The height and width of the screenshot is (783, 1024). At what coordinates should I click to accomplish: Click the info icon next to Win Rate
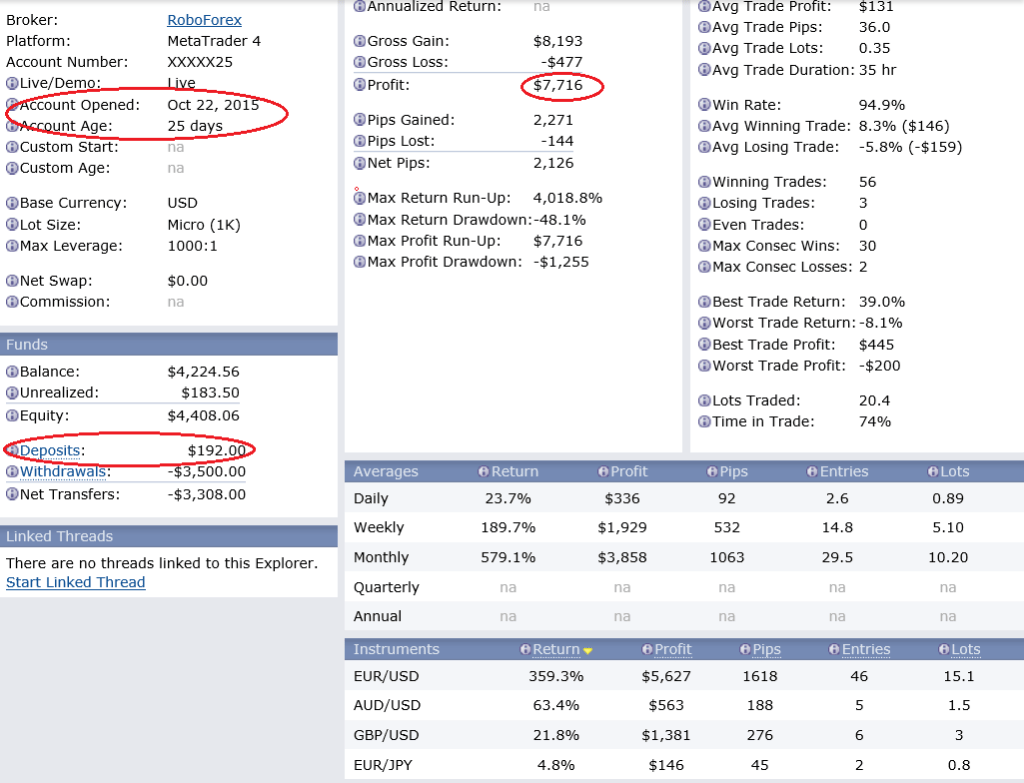pyautogui.click(x=704, y=105)
